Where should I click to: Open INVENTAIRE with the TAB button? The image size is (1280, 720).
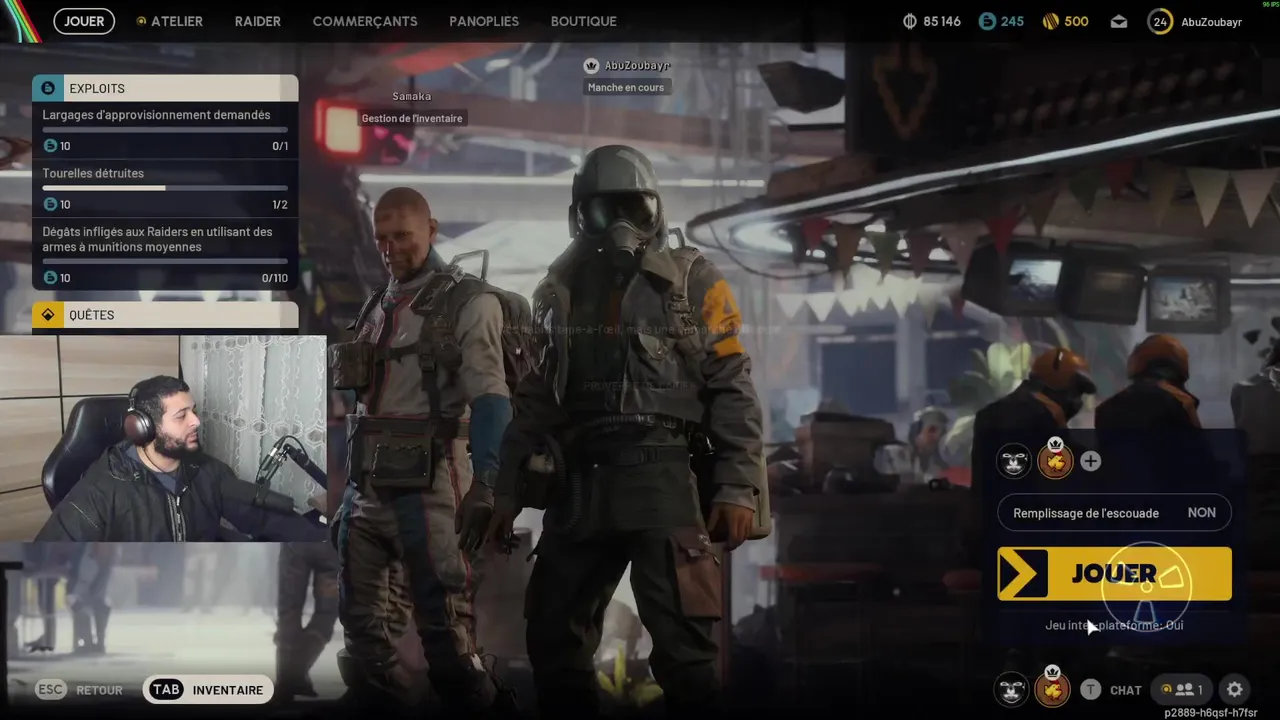(208, 690)
